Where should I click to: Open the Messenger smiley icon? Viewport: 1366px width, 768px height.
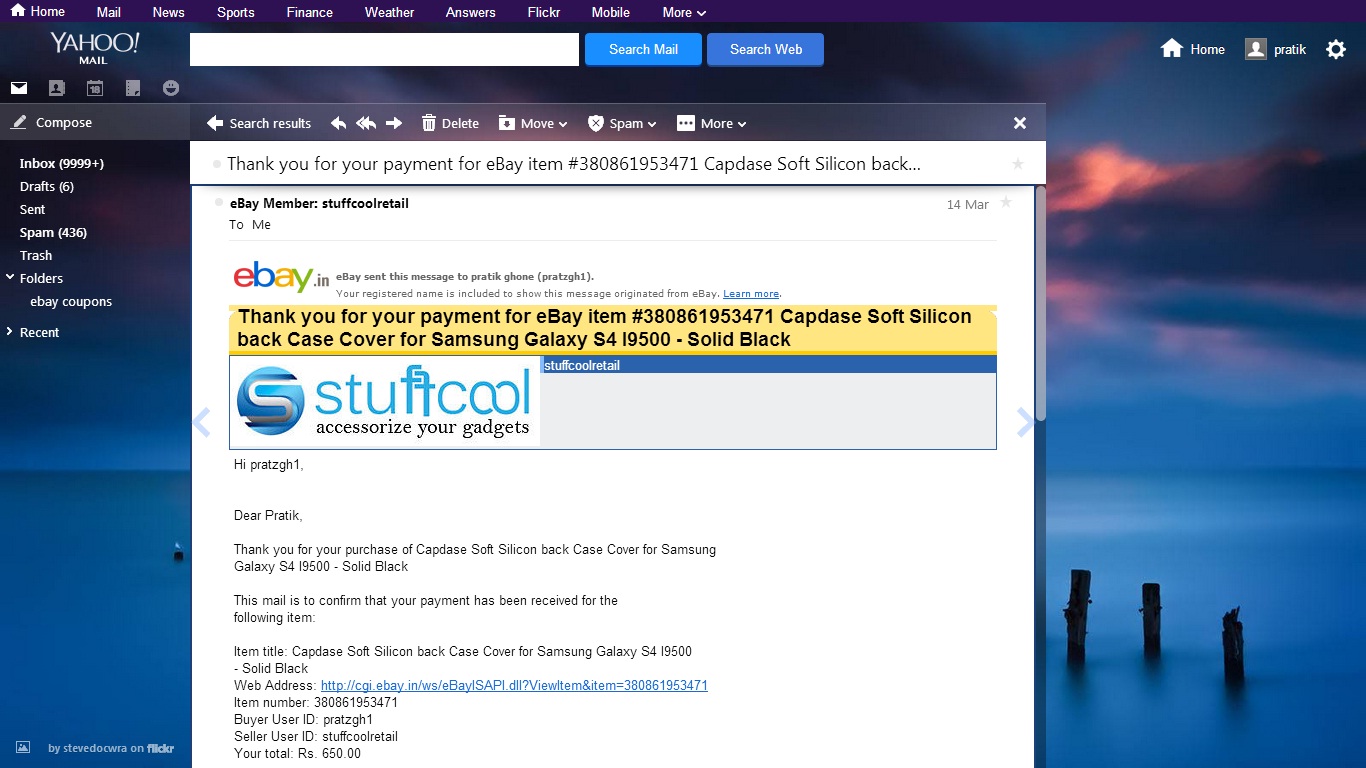tap(171, 88)
